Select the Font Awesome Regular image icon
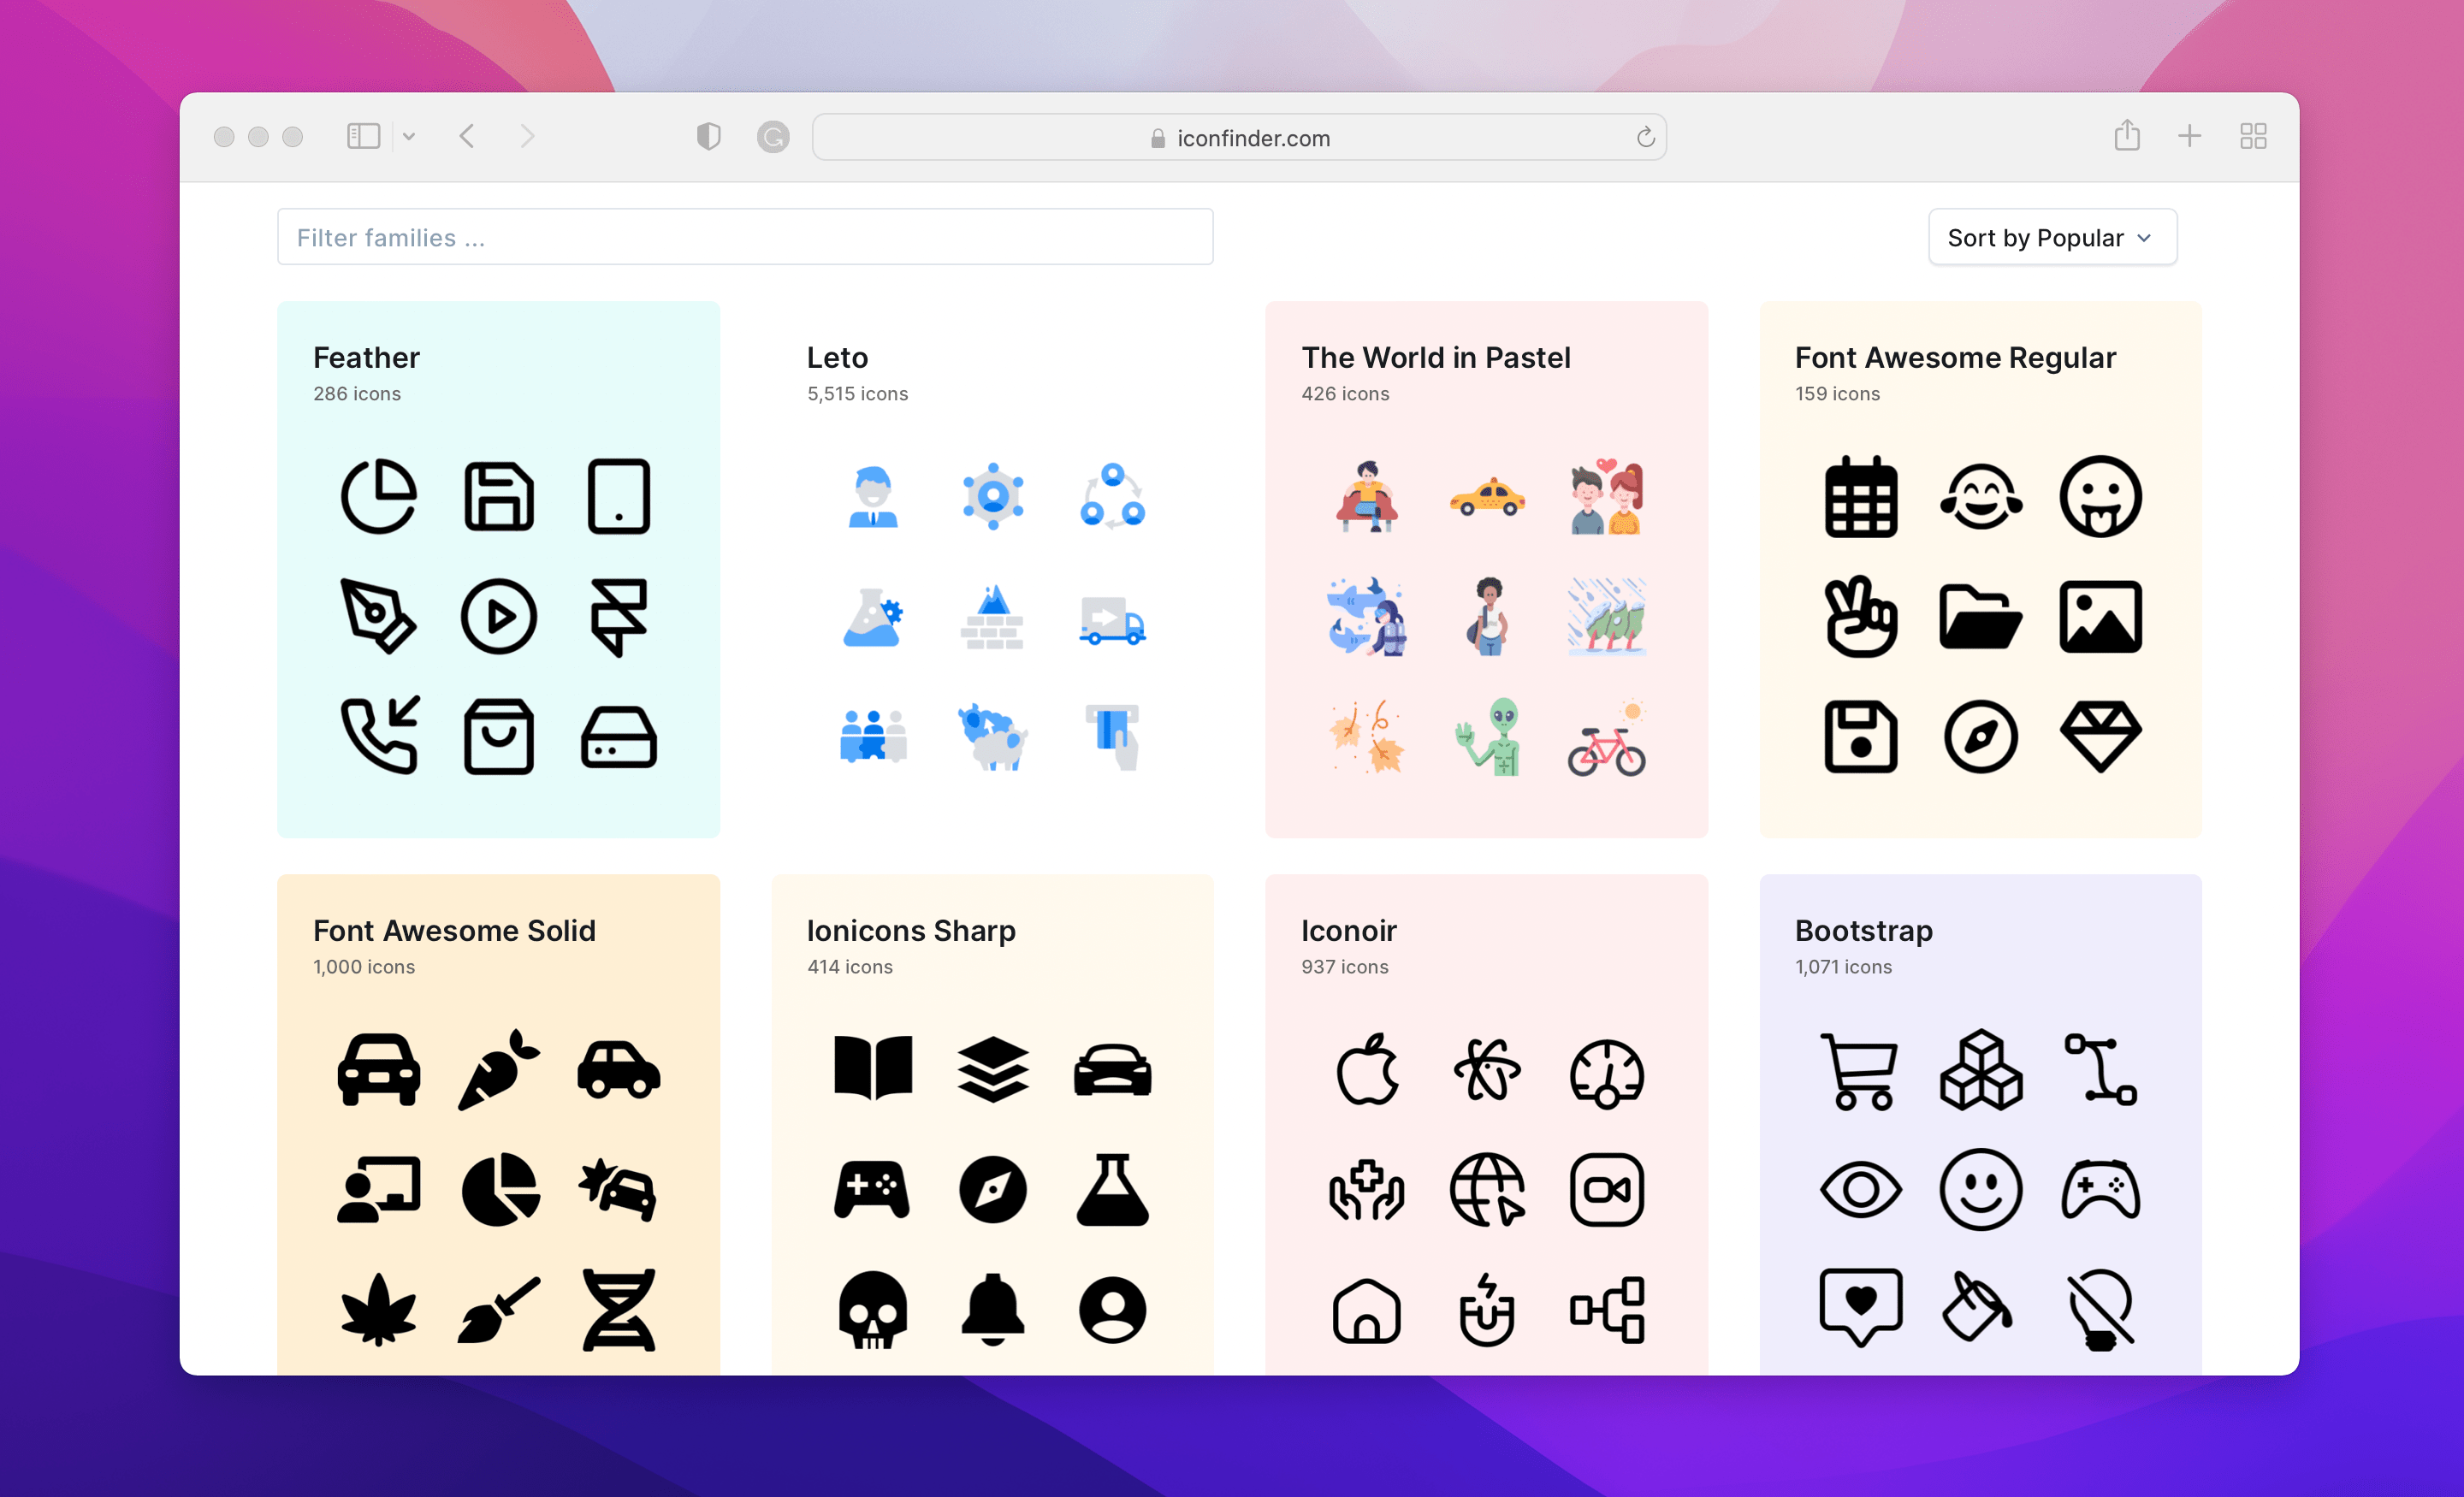Screen dimensions: 2464x1497 click(x=2100, y=616)
